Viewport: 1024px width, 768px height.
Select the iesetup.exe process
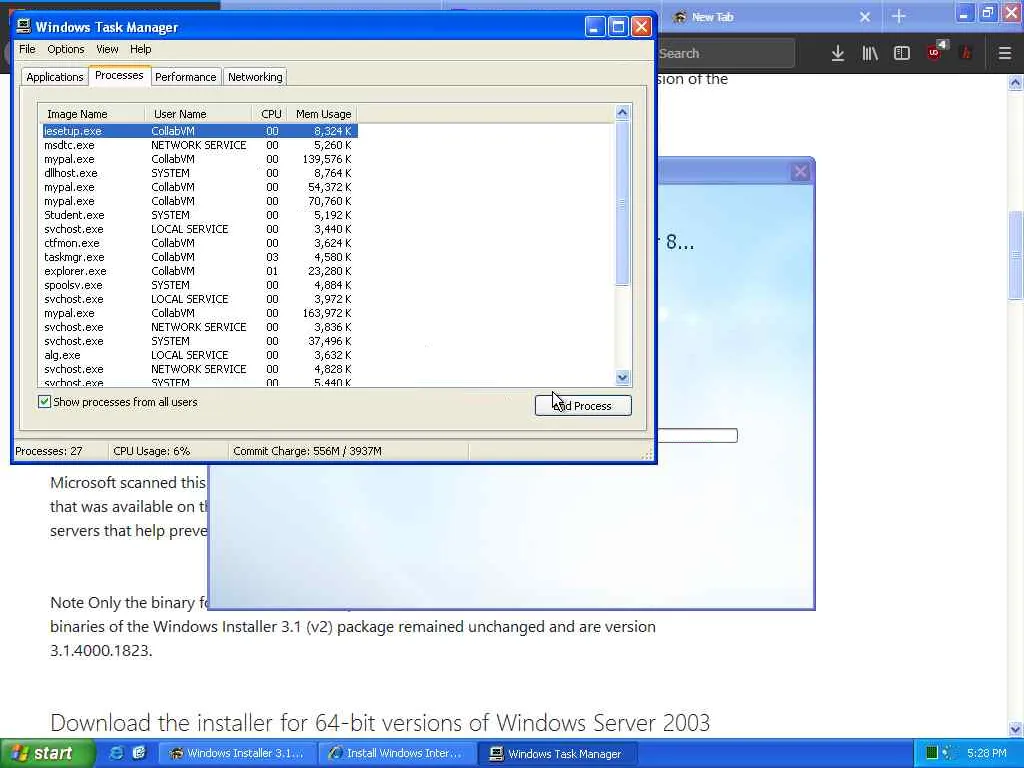click(x=199, y=131)
